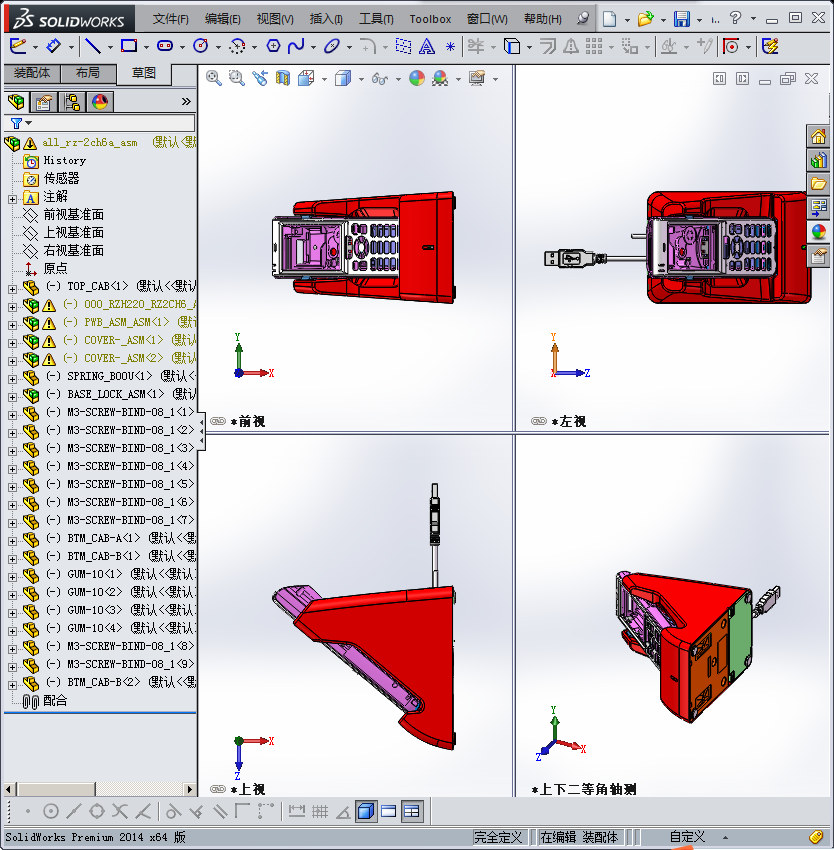Click the Edit Appearance color ball icon
Viewport: 834px width, 850px height.
pyautogui.click(x=416, y=79)
